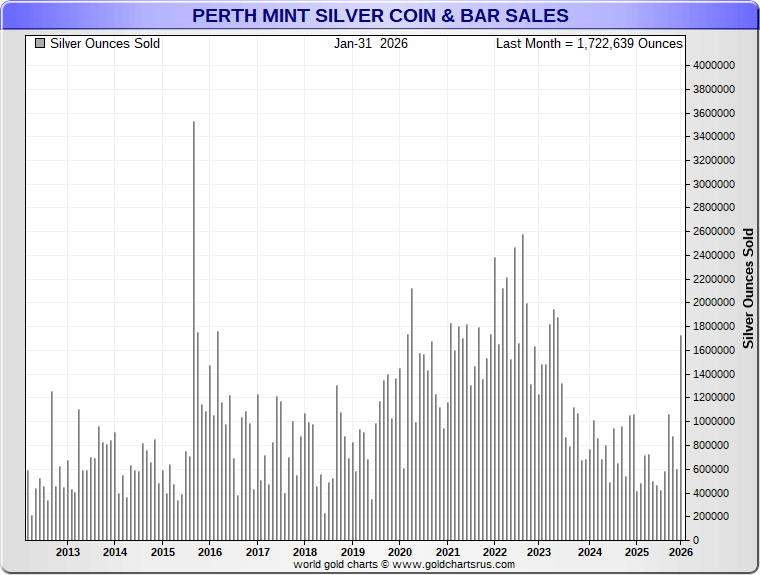This screenshot has height=575, width=760.
Task: Click the 2018 year label on the x-axis
Action: click(305, 552)
